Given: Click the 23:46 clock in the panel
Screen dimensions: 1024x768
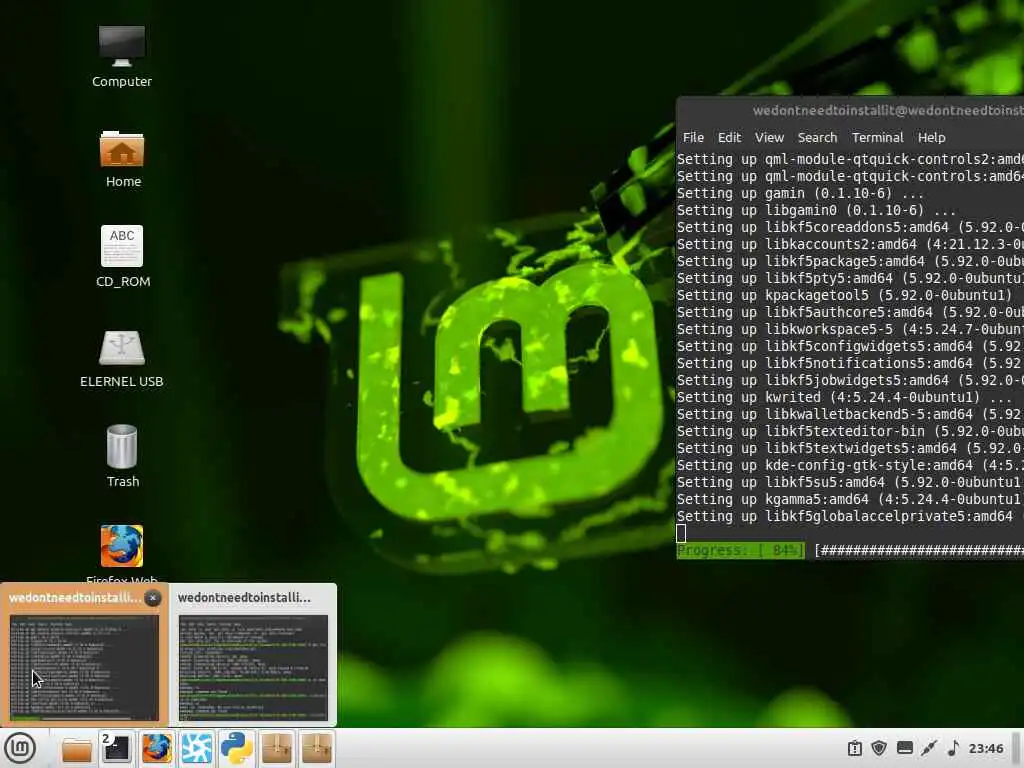Looking at the screenshot, I should click(x=985, y=748).
